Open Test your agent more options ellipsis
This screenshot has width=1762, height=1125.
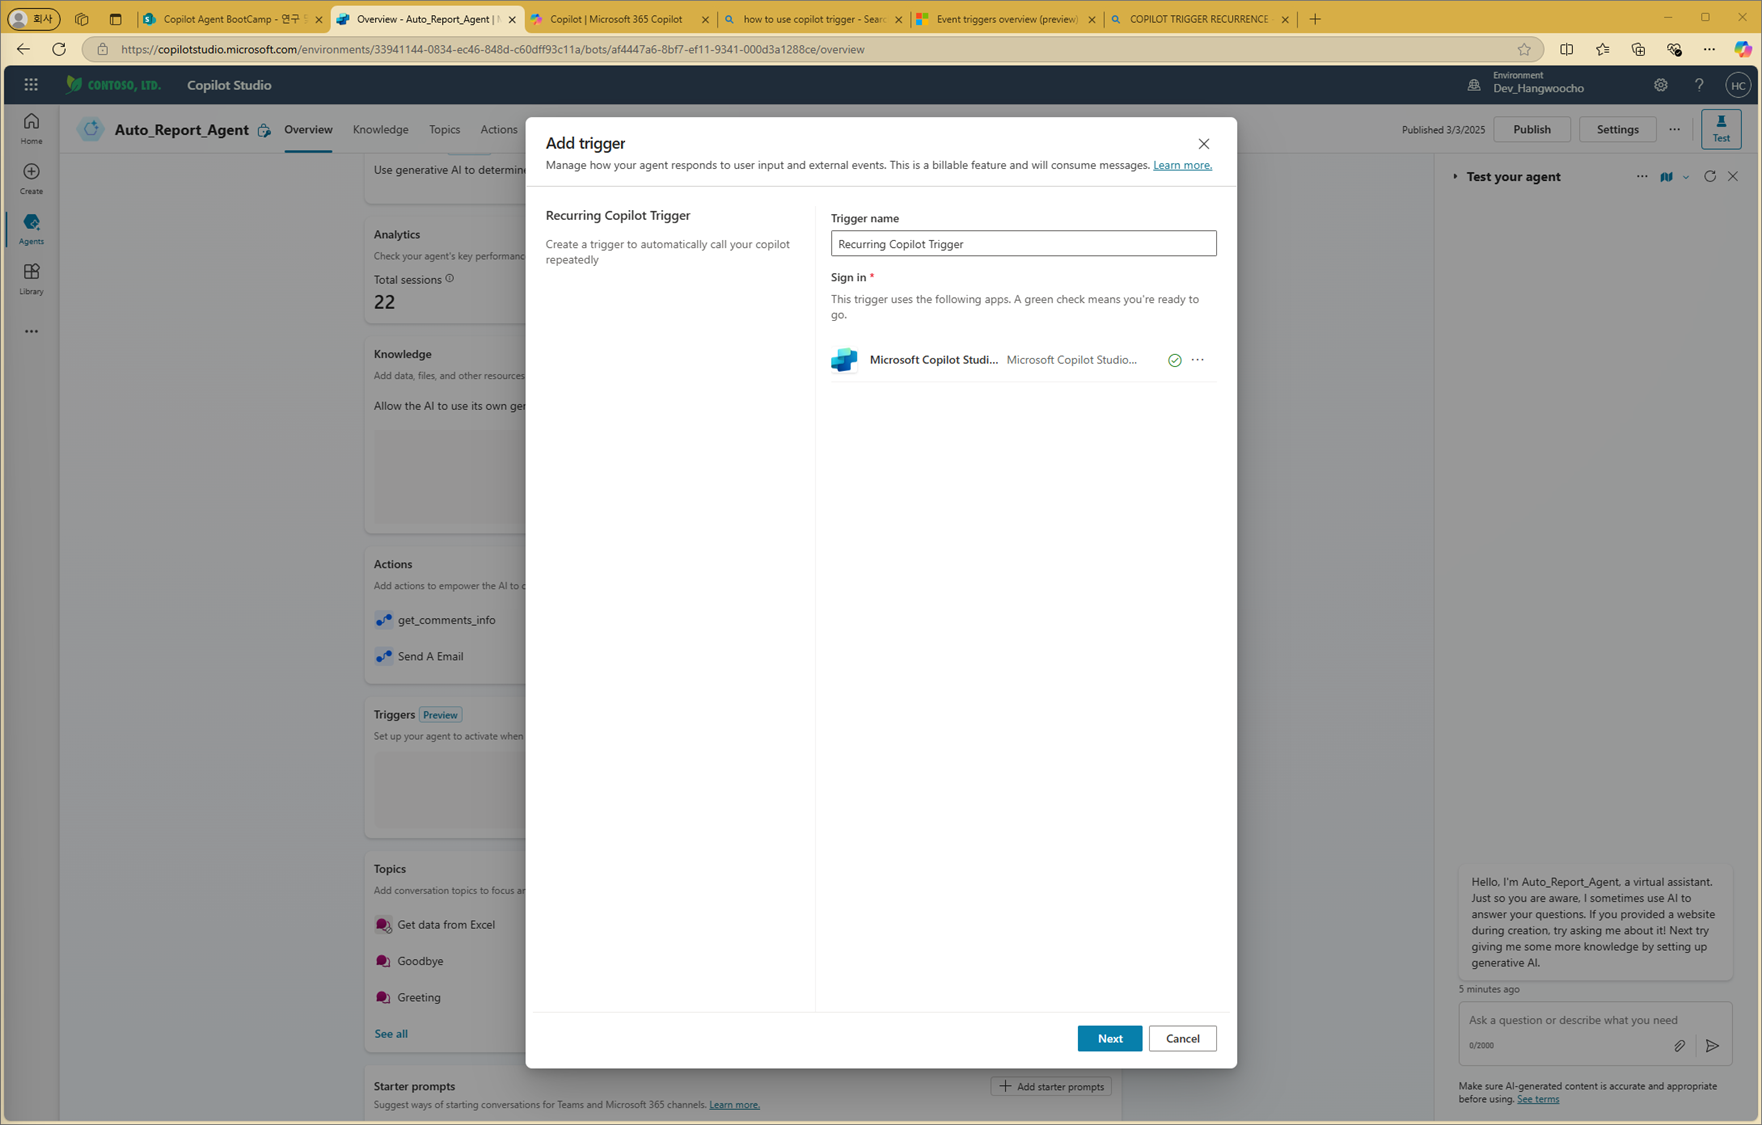coord(1642,177)
